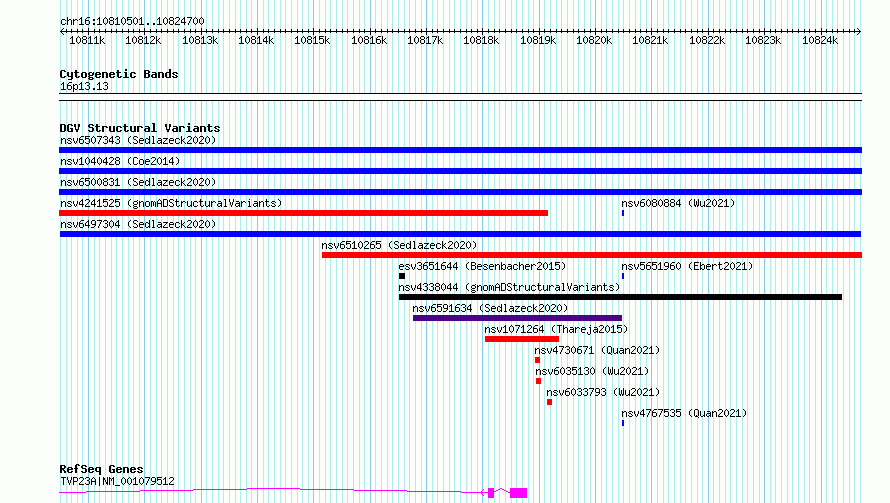Click the 16p13.13 band label

(84, 87)
